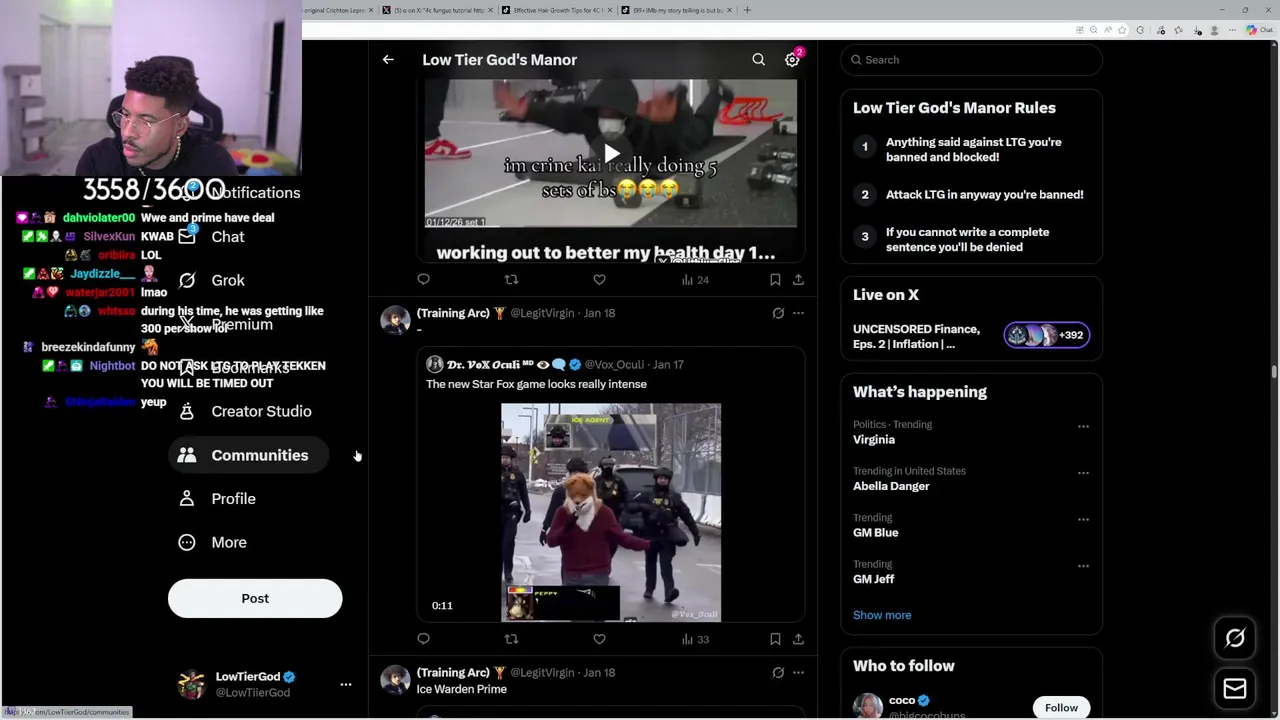Share the workout video post
The image size is (1280, 720).
click(798, 280)
